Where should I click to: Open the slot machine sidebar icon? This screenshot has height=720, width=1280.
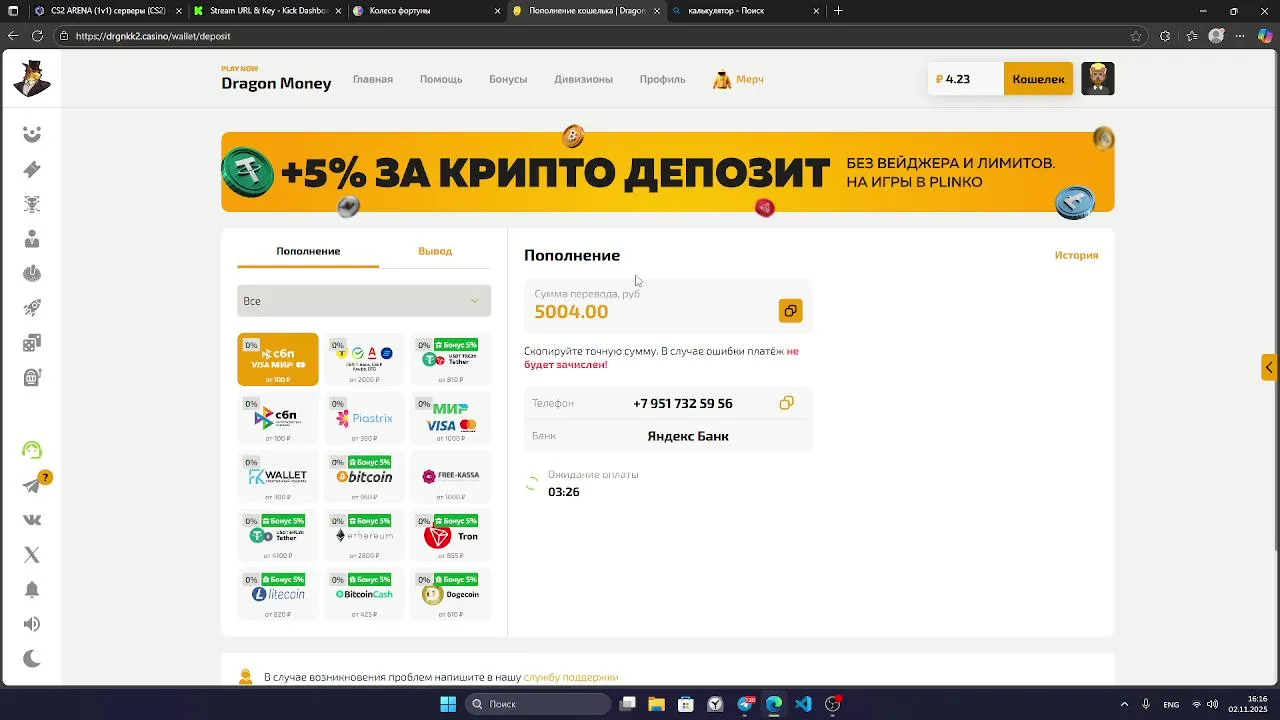coord(32,378)
